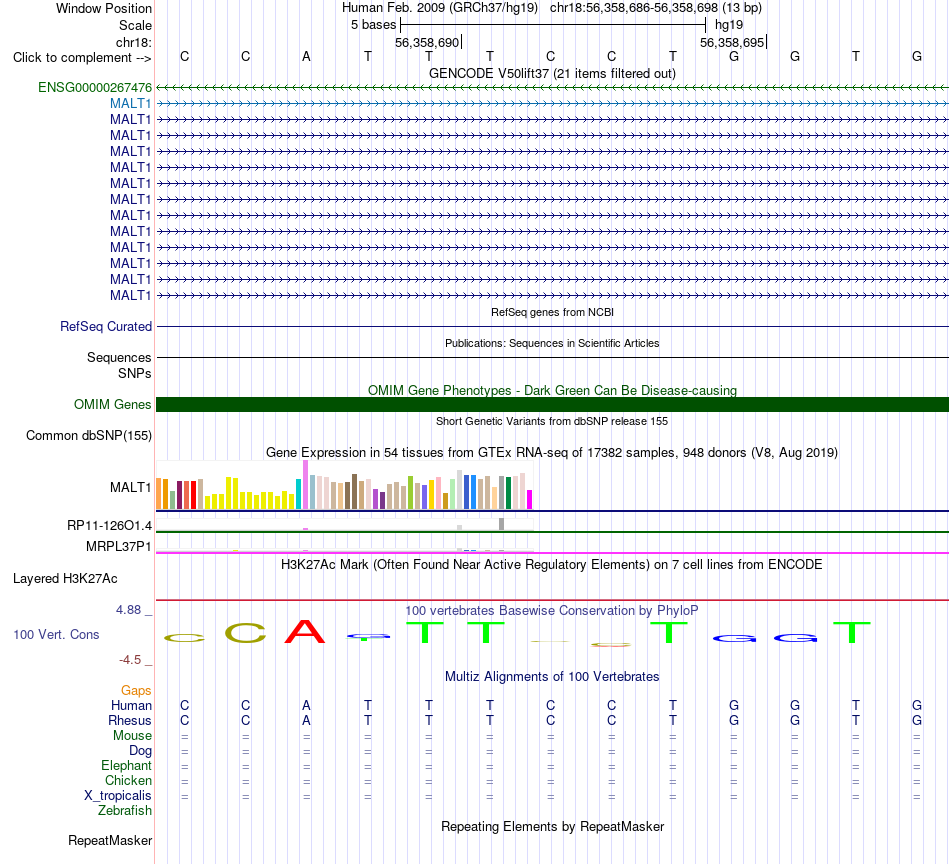Click 'RefSeq genes from NCBI' track title
This screenshot has height=864, width=950.
point(552,312)
